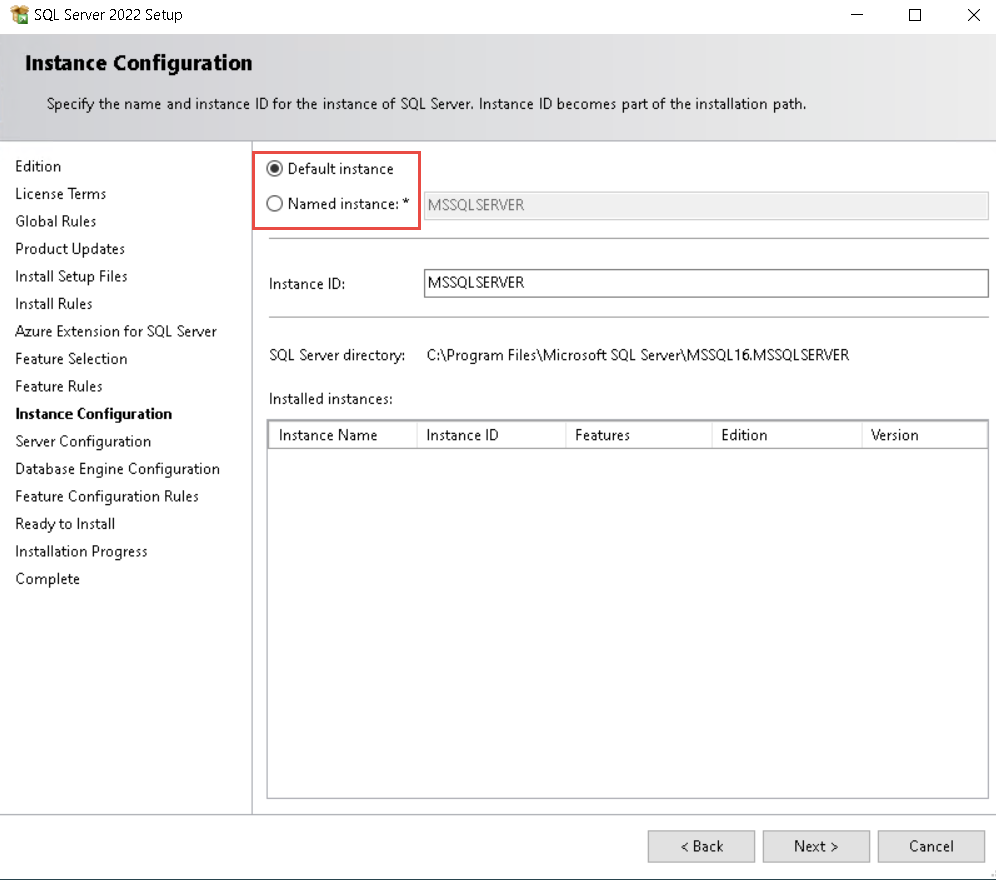Open the Database Engine Configuration step
The width and height of the screenshot is (996, 880).
[x=118, y=469]
